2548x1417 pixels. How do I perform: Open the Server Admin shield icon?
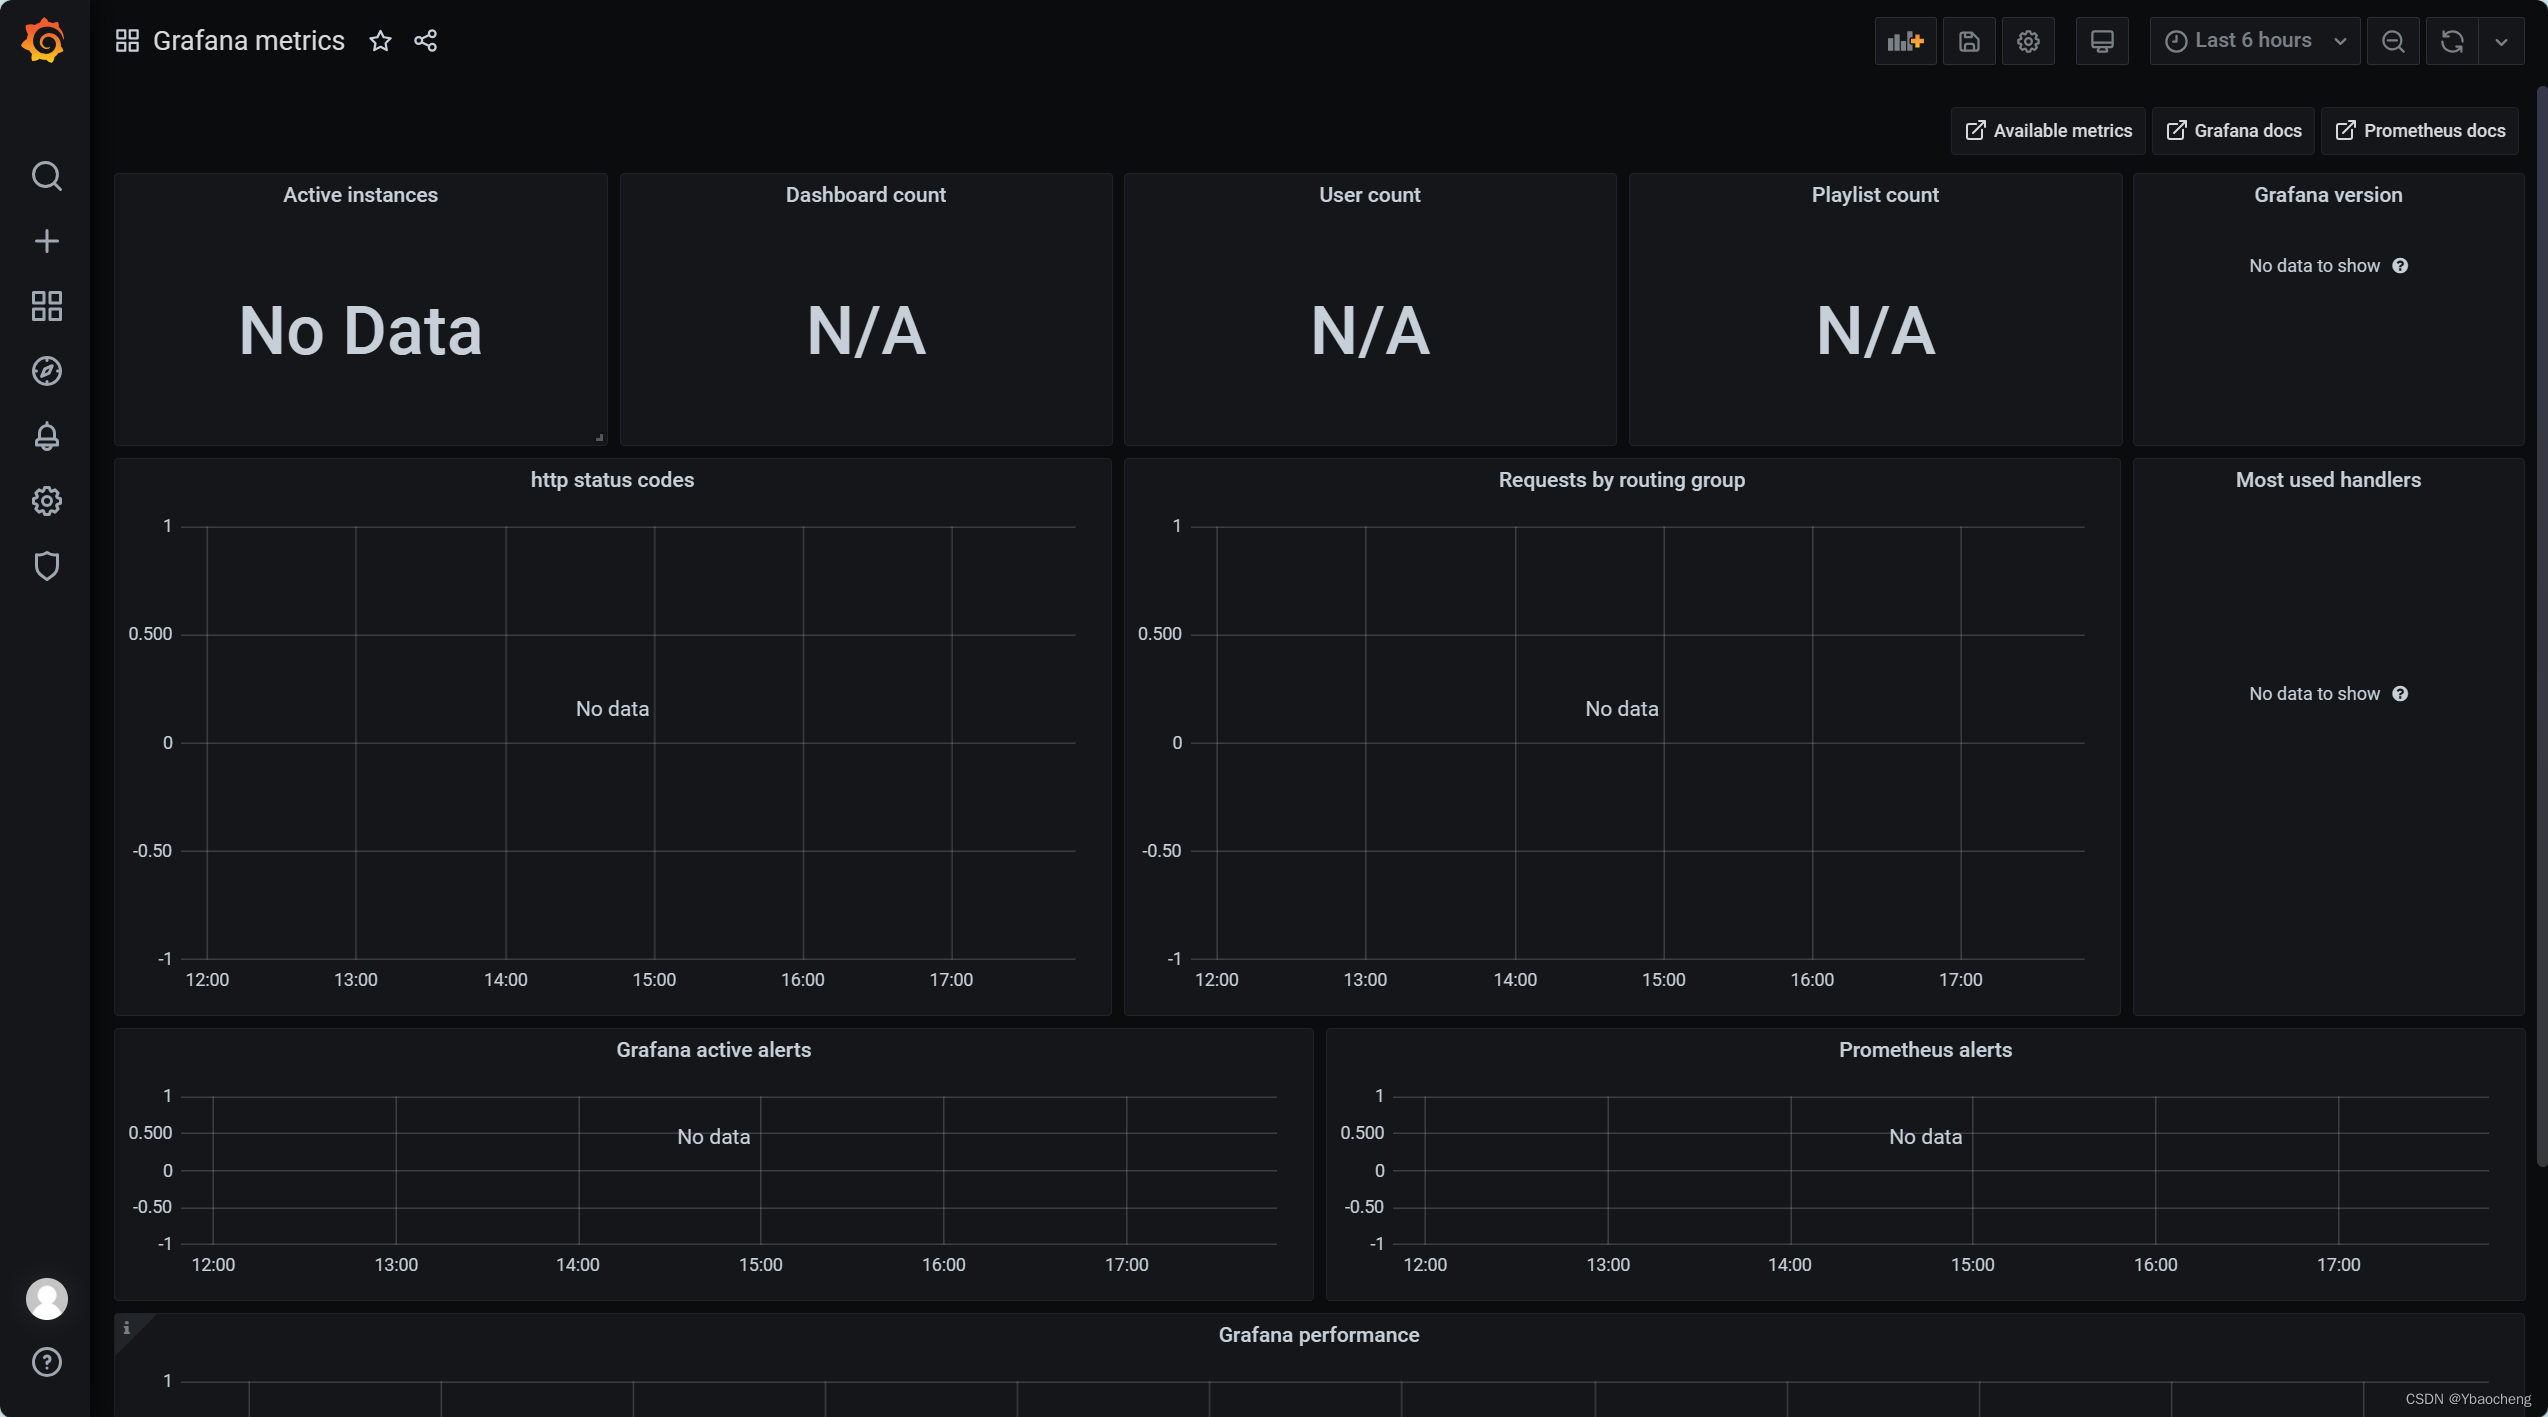(46, 566)
